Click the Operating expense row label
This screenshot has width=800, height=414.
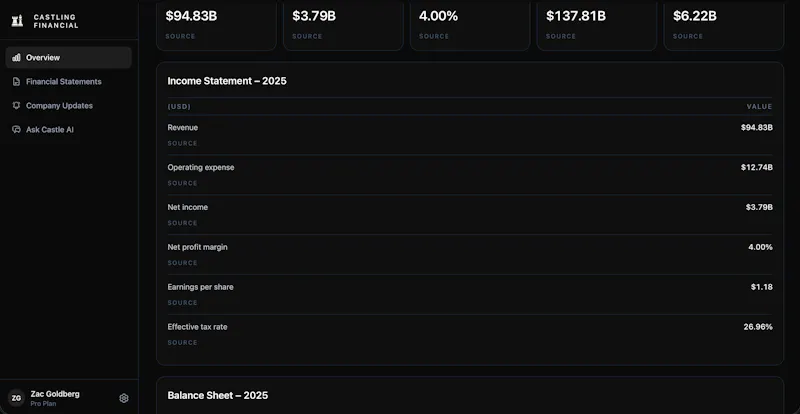tap(201, 167)
